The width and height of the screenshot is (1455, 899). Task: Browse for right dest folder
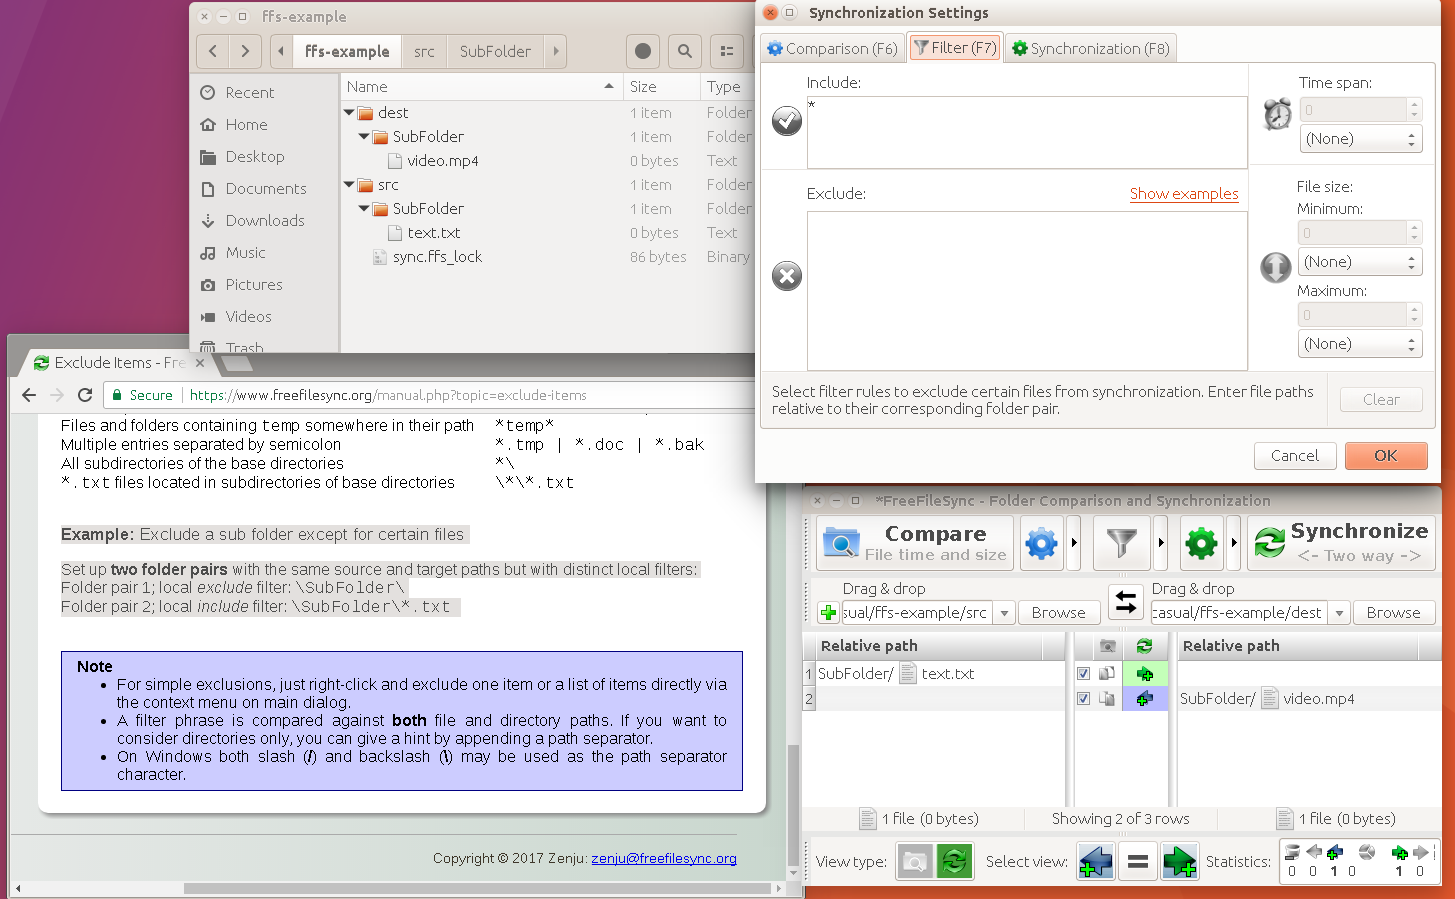pyautogui.click(x=1393, y=612)
